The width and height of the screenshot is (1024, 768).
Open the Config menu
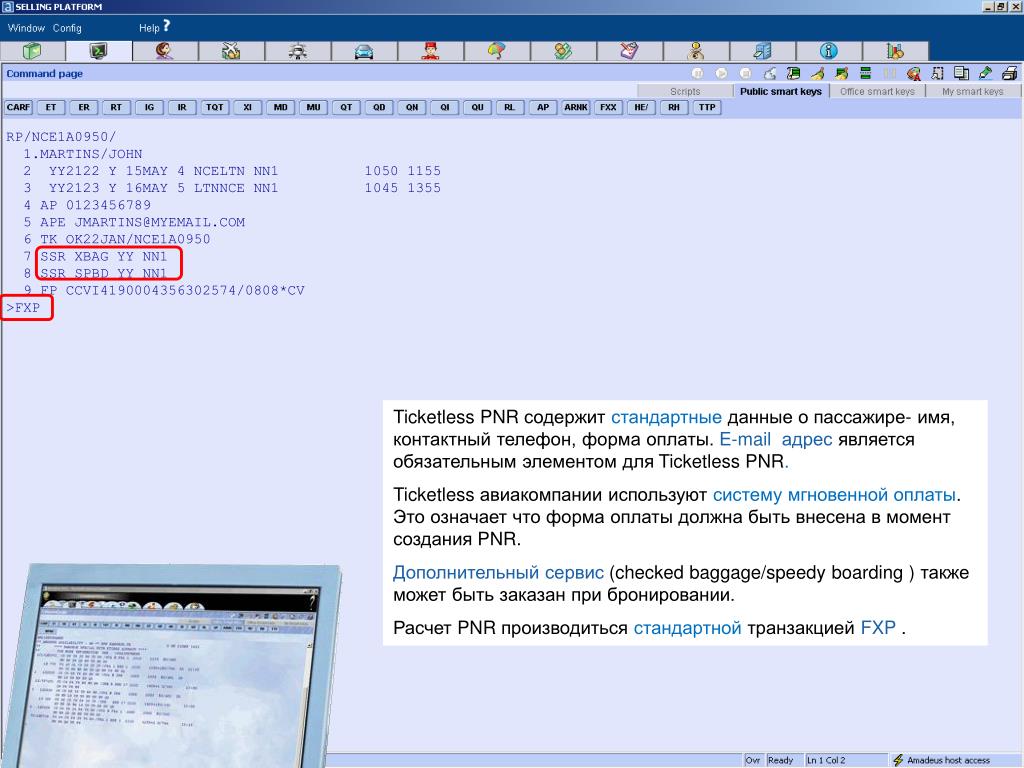pos(67,28)
